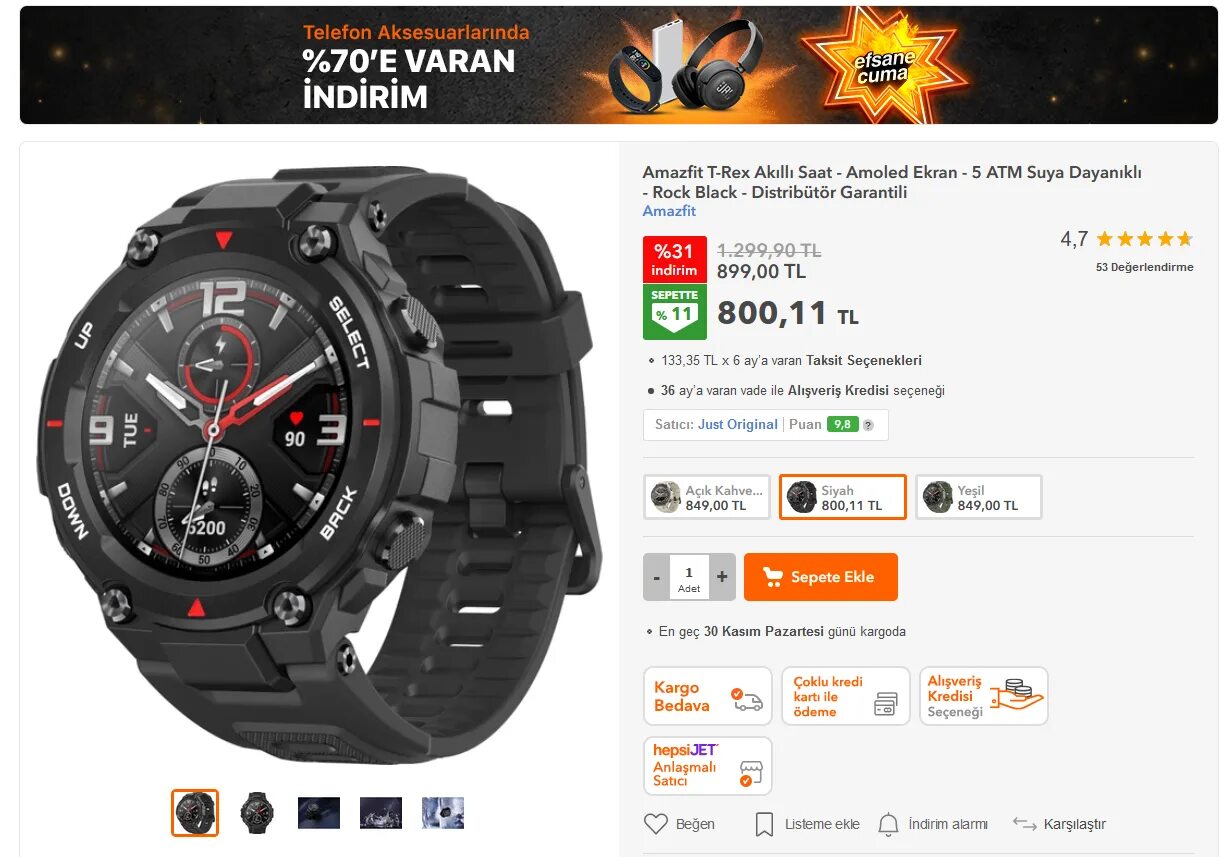1231x857 pixels.
Task: Open the Alışveriş Kredisi Seçeneği badge
Action: [x=983, y=696]
